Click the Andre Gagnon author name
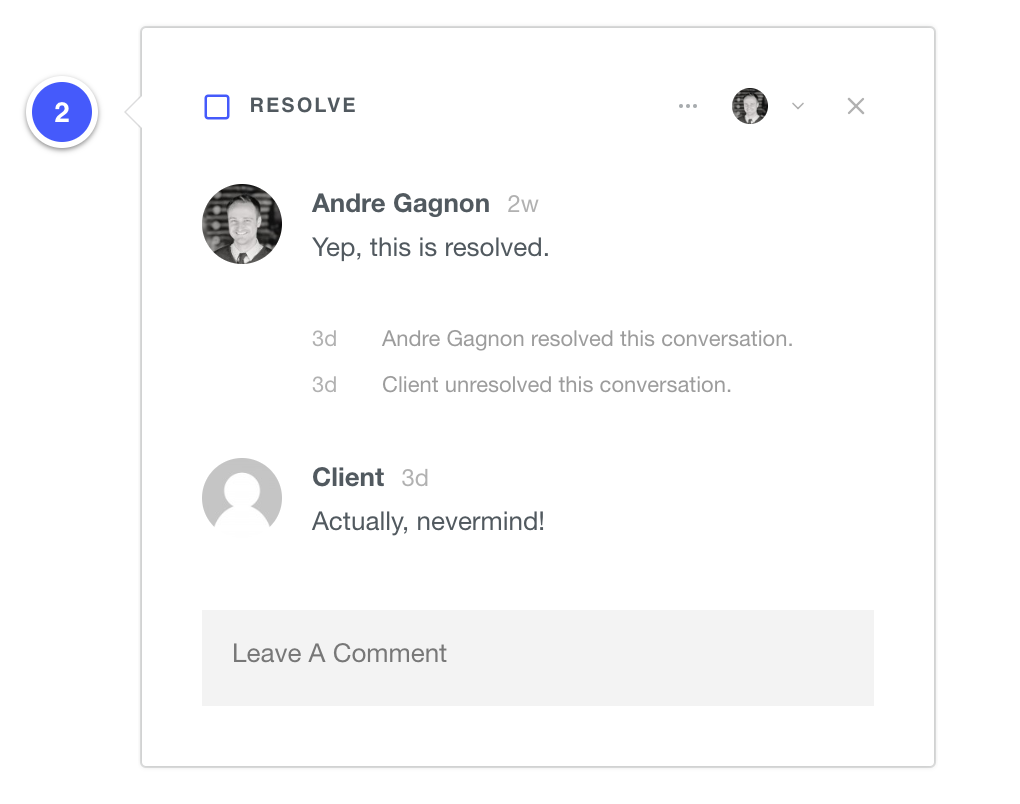Viewport: 1020px width, 804px height. [401, 204]
